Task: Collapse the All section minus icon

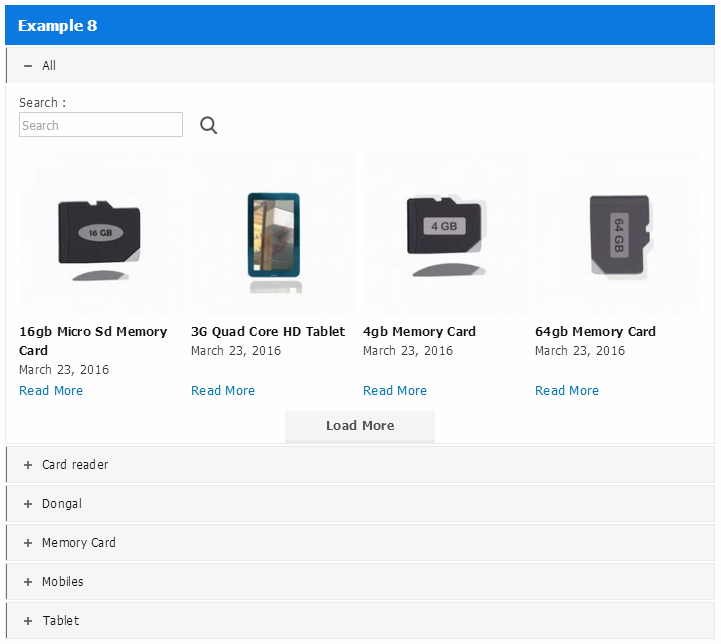Action: (x=28, y=66)
